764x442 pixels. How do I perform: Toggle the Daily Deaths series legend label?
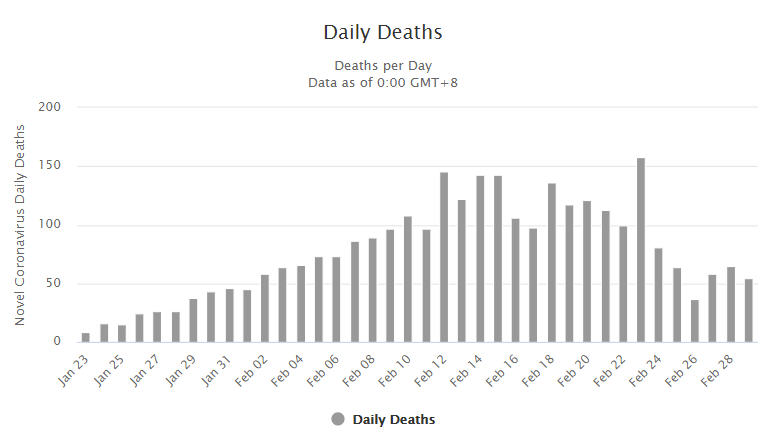pos(393,419)
